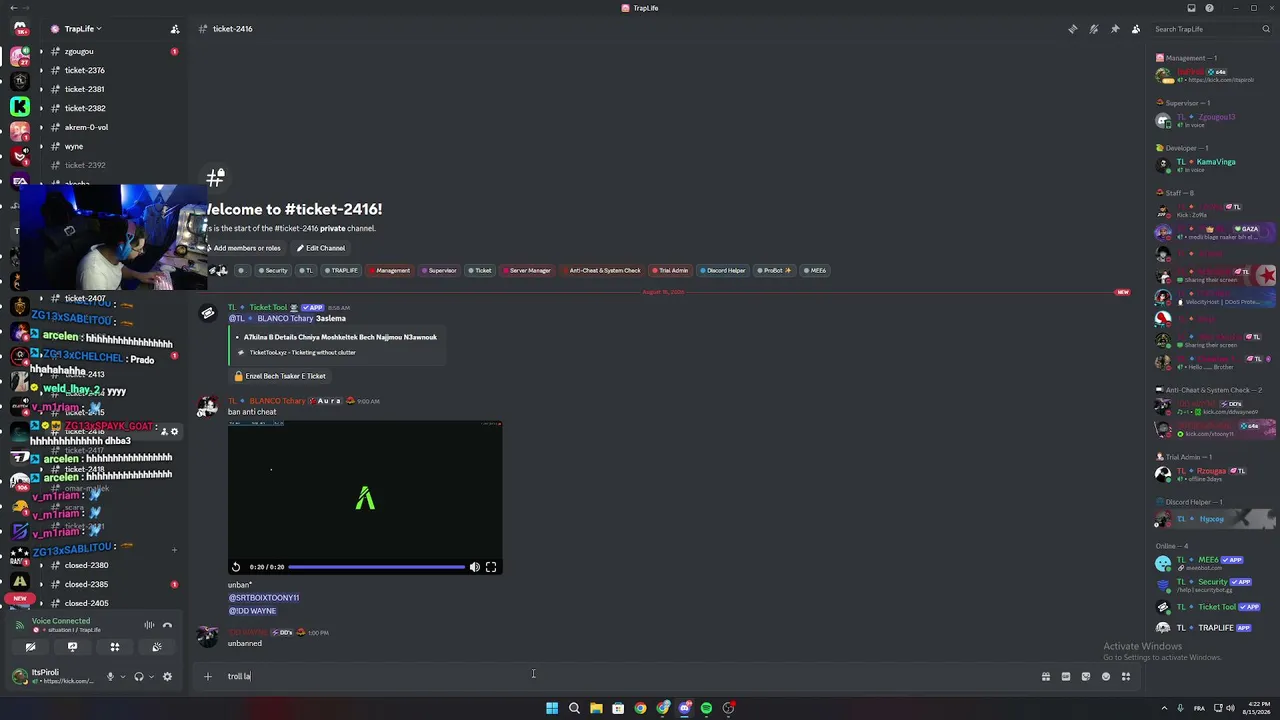Image resolution: width=1280 pixels, height=720 pixels.
Task: Open the closed-2385 channel
Action: click(x=86, y=584)
